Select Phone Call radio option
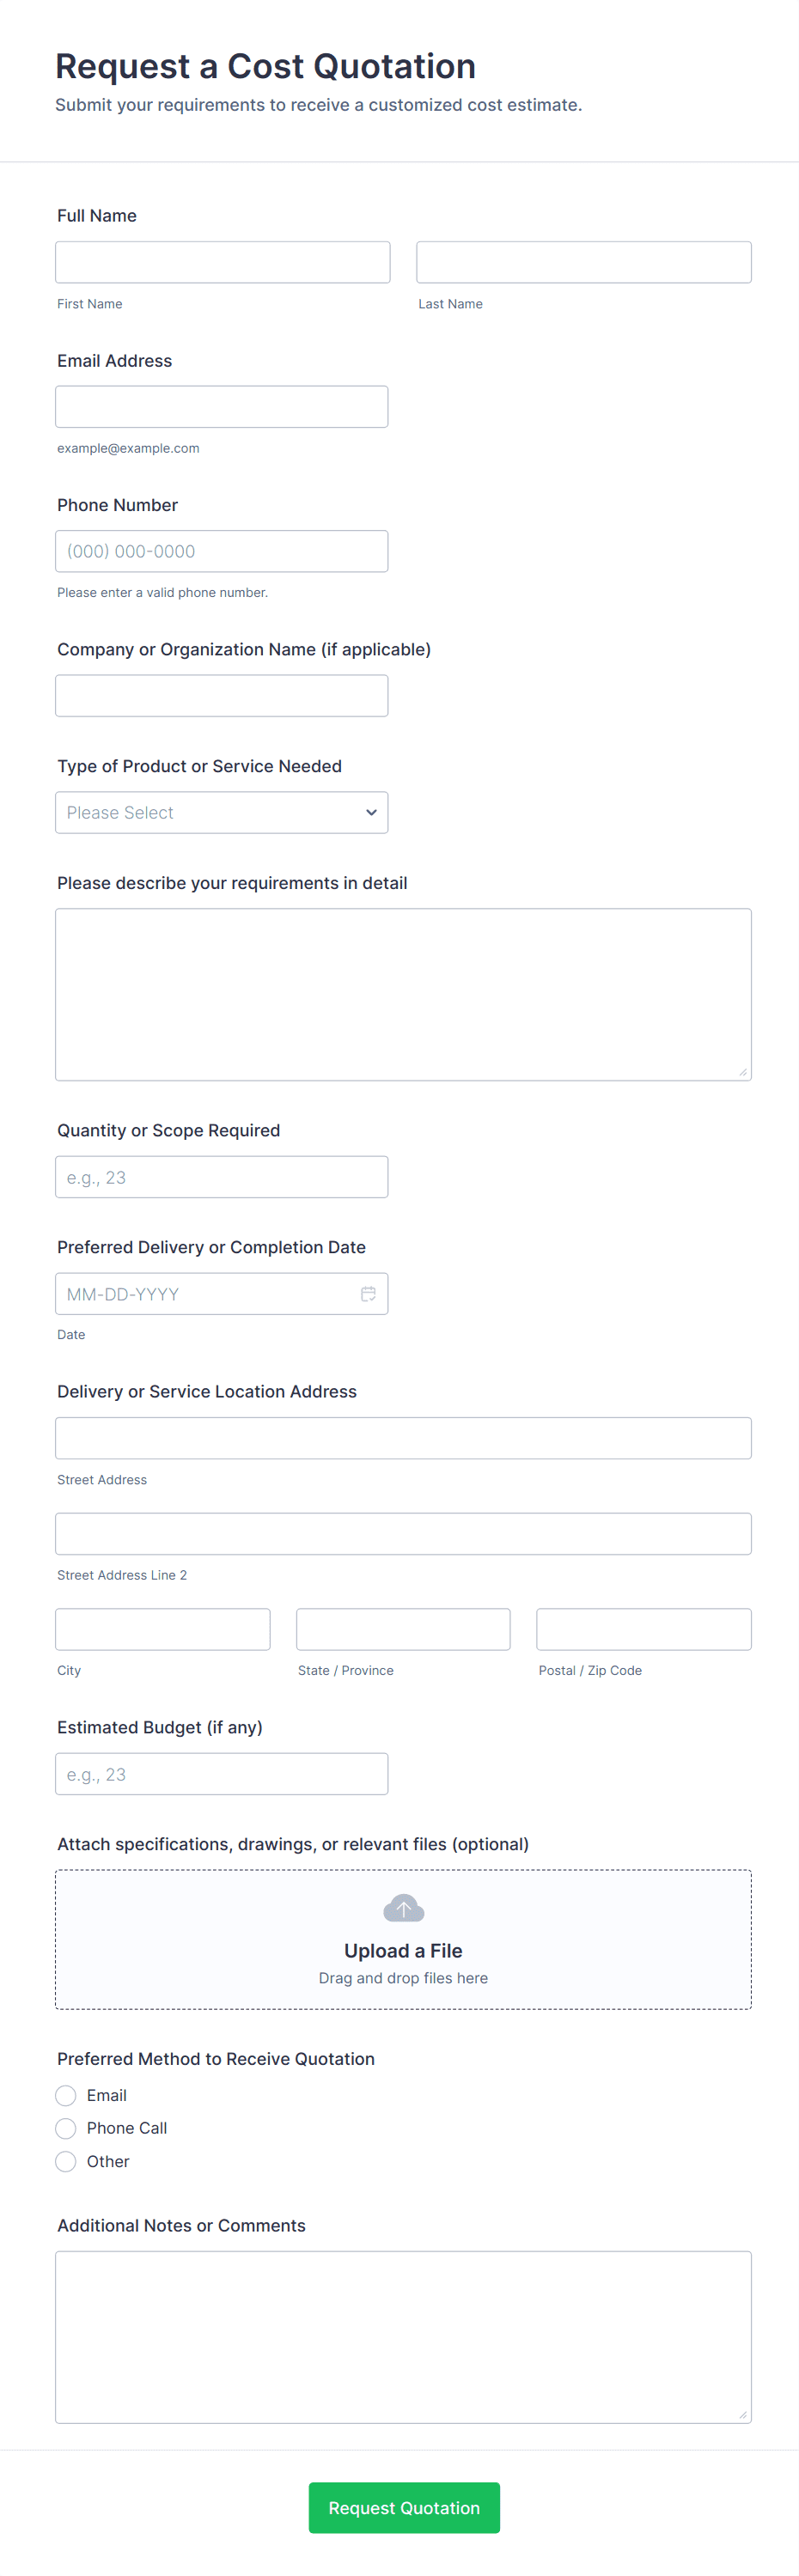 click(66, 2128)
